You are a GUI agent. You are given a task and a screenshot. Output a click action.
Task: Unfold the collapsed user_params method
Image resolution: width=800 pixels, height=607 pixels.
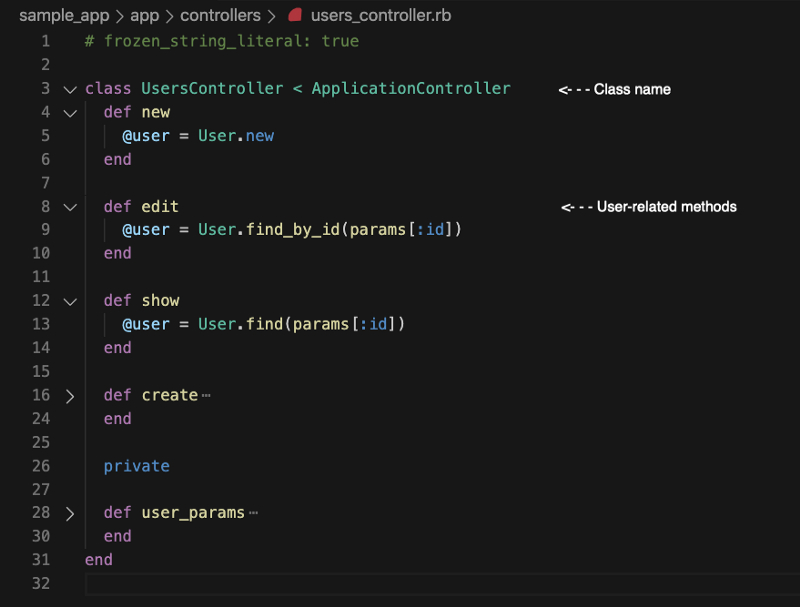click(69, 513)
